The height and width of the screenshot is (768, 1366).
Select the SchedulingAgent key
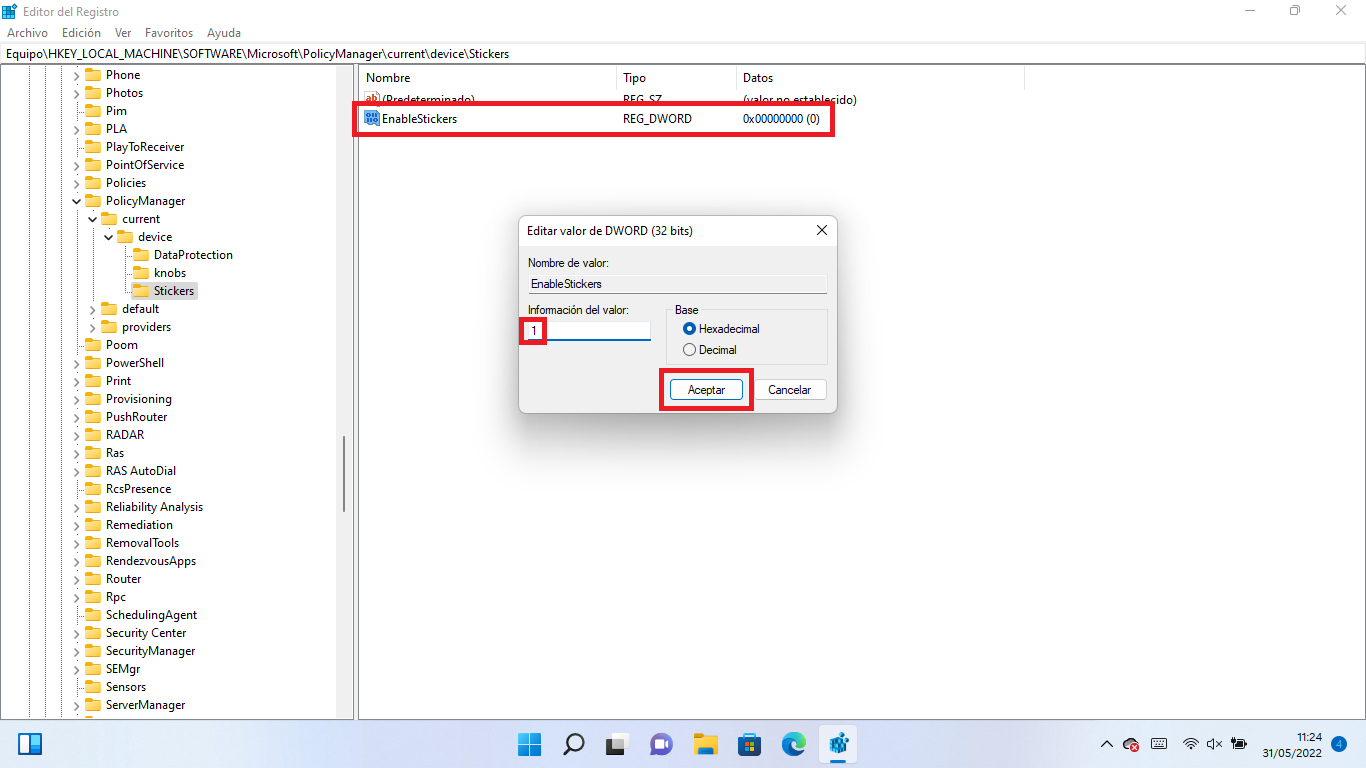pyautogui.click(x=152, y=615)
